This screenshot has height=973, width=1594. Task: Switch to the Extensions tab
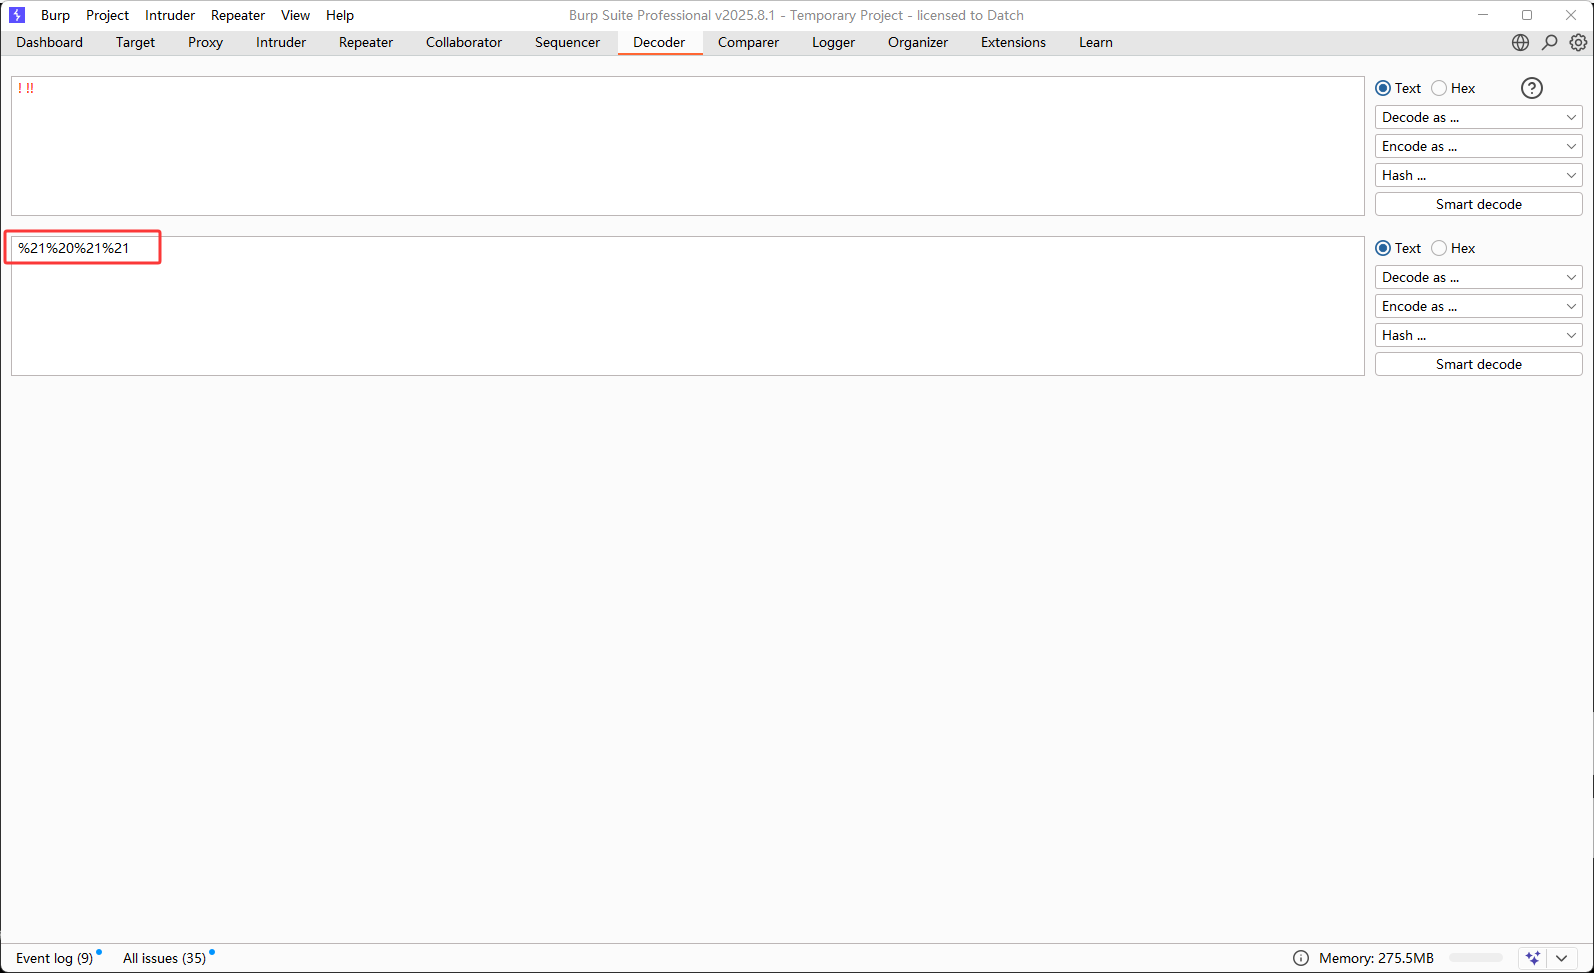[1013, 42]
